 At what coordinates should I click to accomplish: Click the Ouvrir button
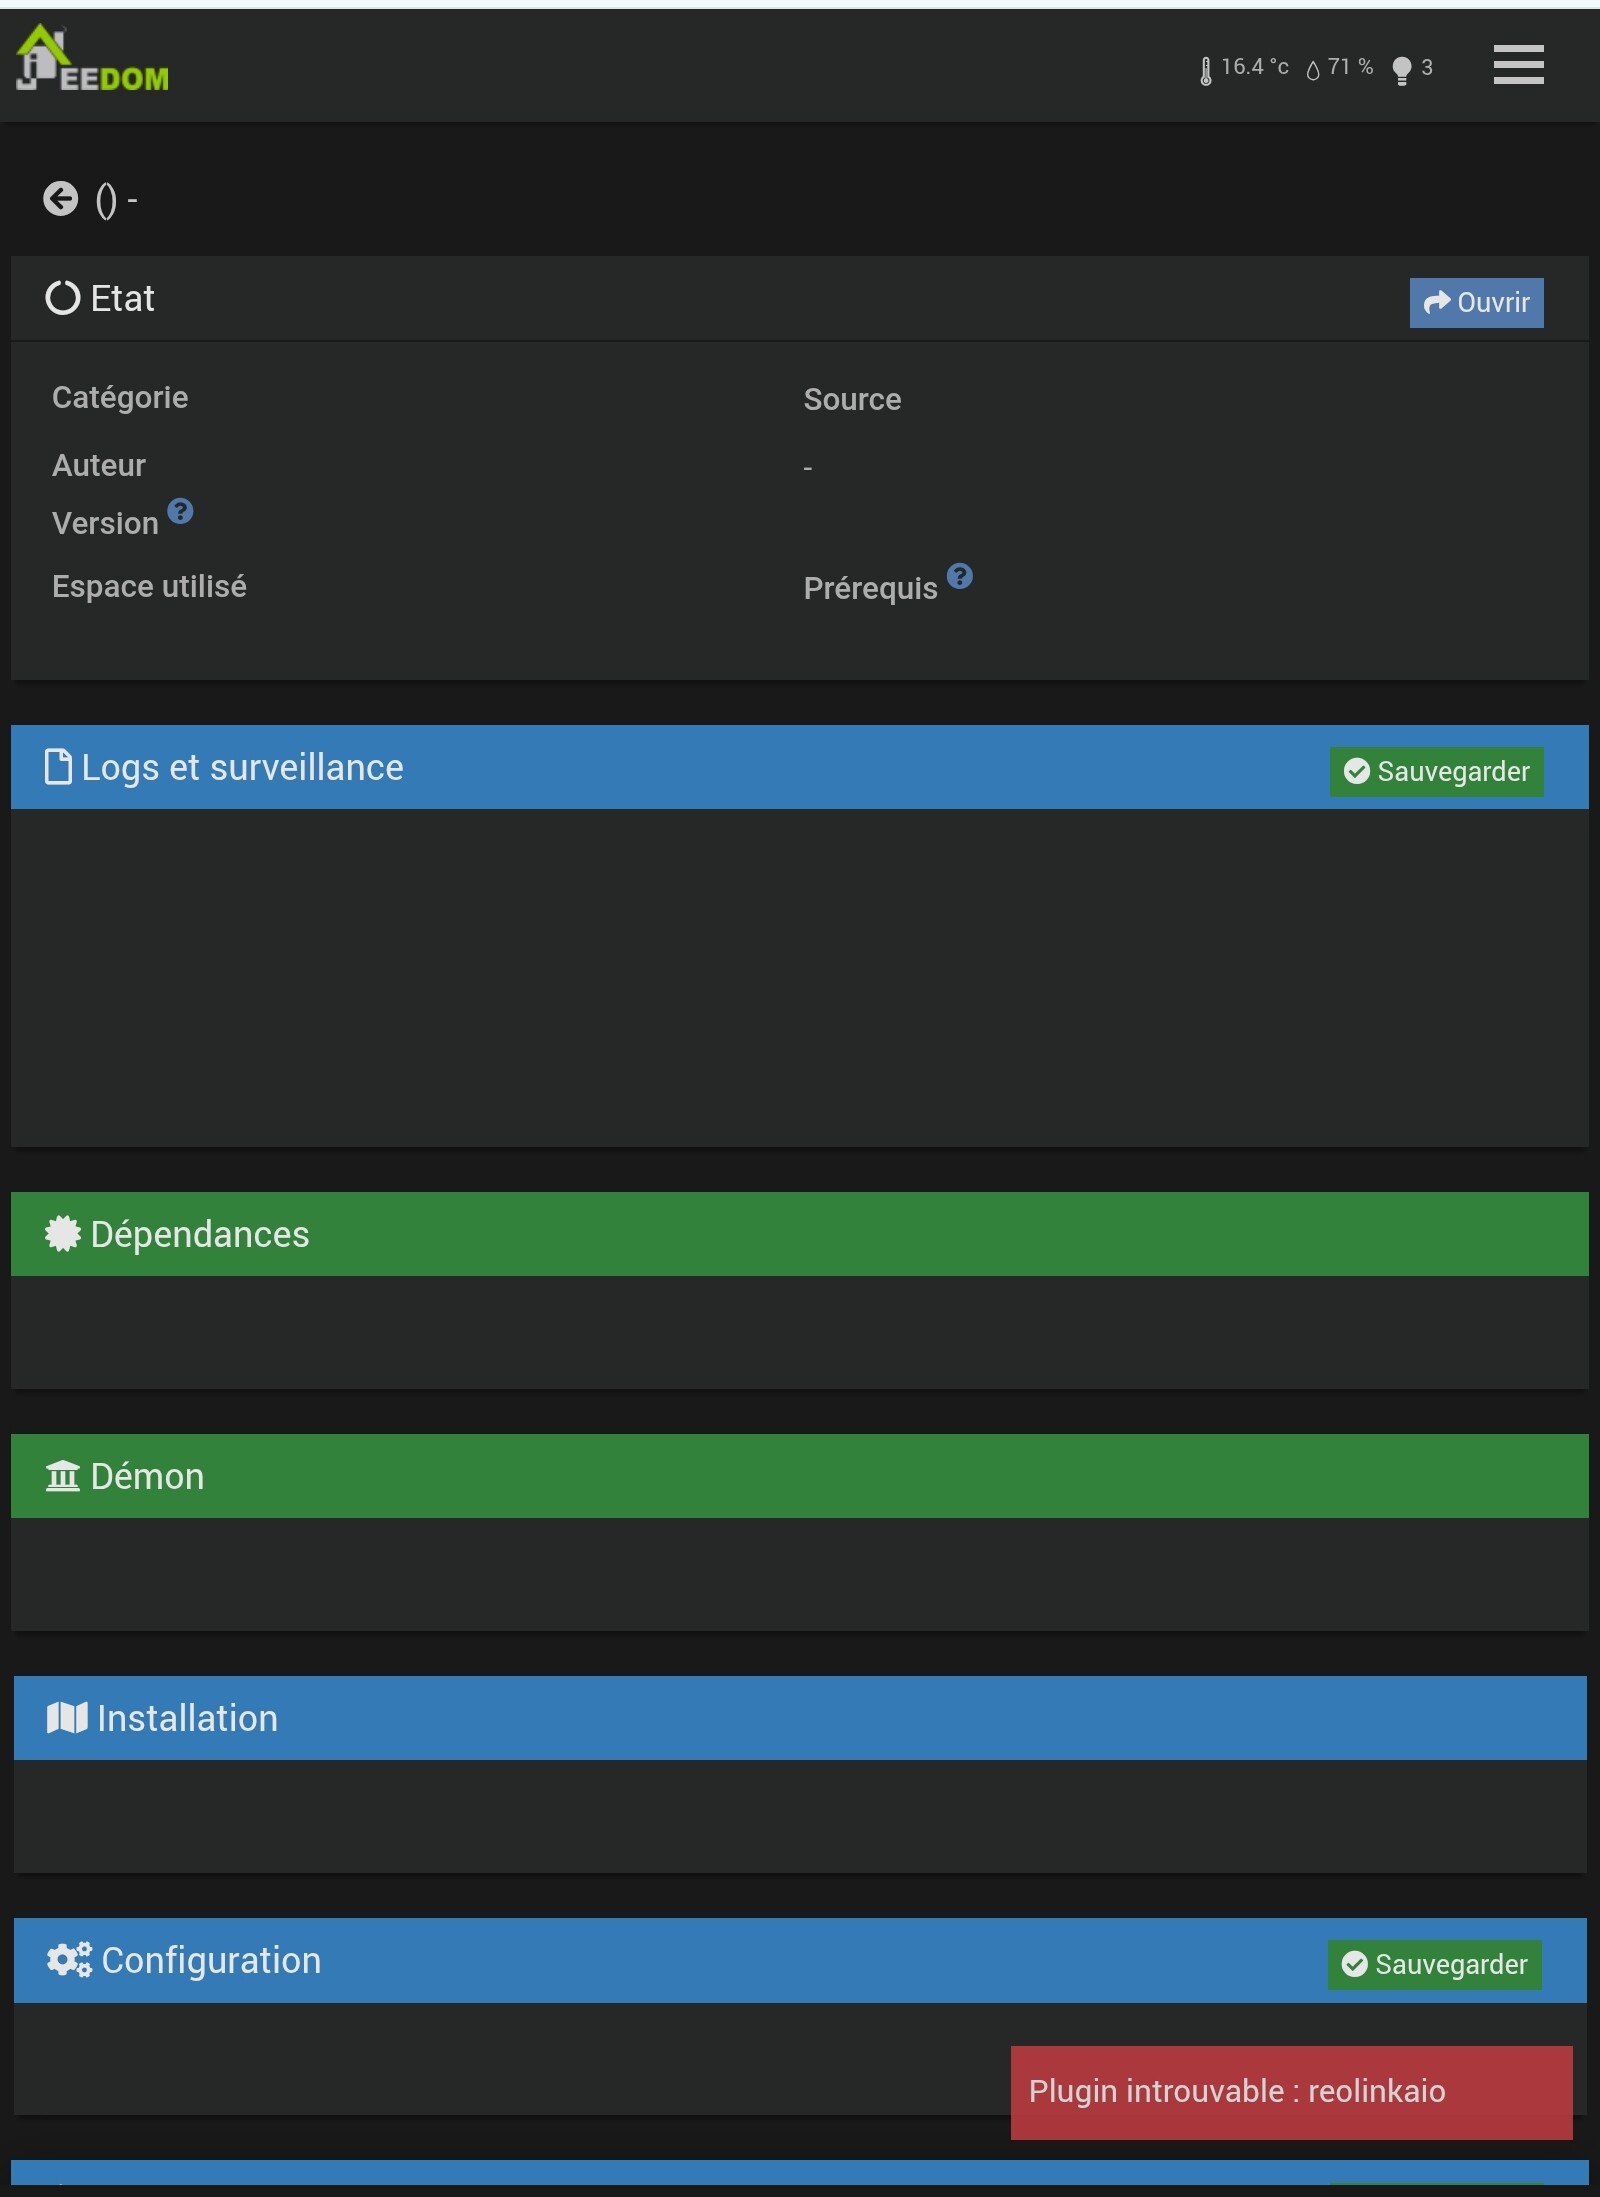tap(1476, 302)
